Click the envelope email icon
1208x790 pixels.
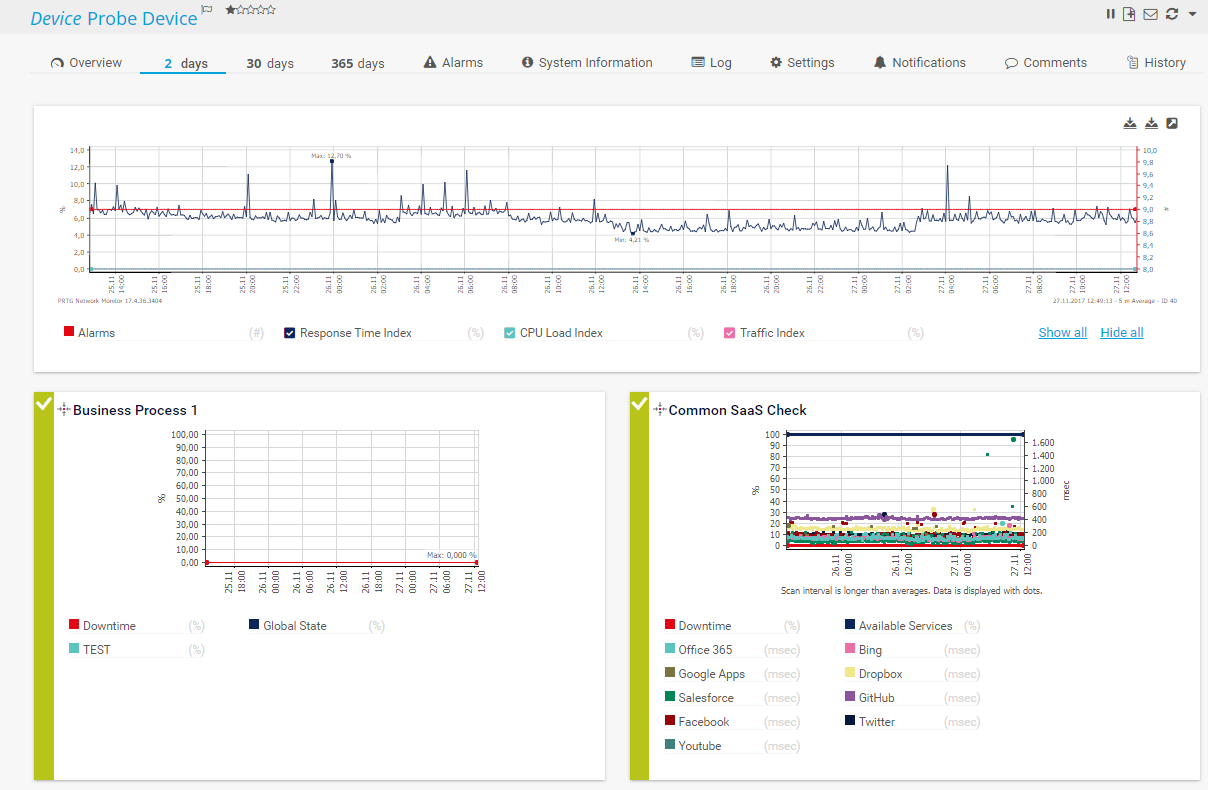pos(1150,14)
